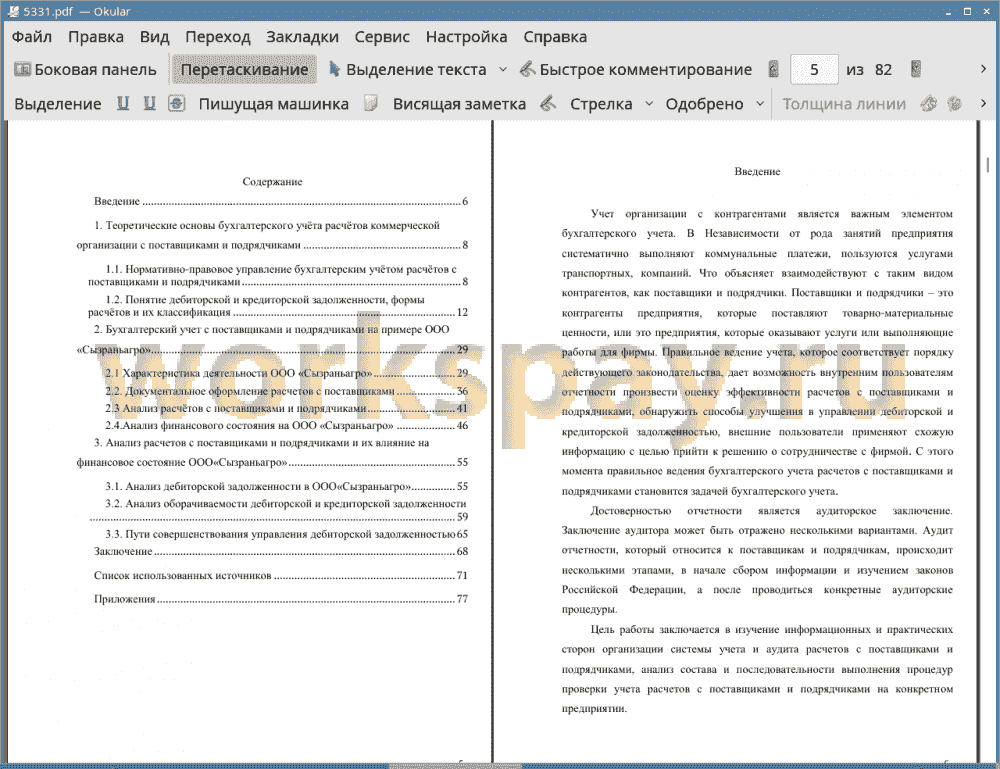Image resolution: width=1000 pixels, height=769 pixels.
Task: Click contents entry '2.1 Характеристика деятельности'
Action: click(x=286, y=373)
